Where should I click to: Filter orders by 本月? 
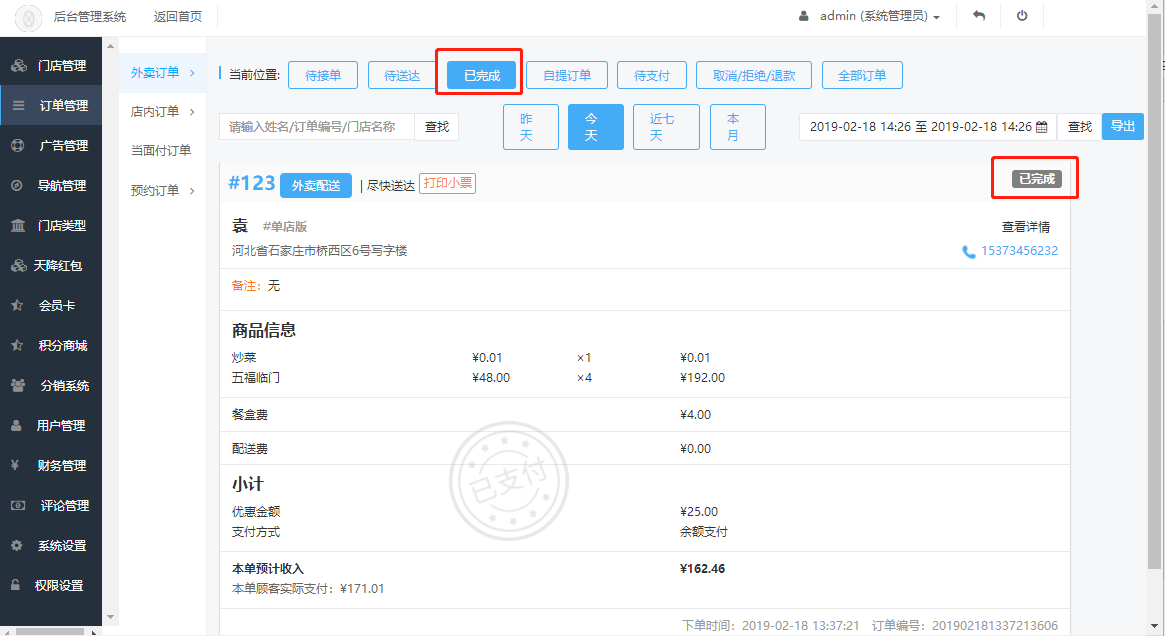[x=738, y=127]
